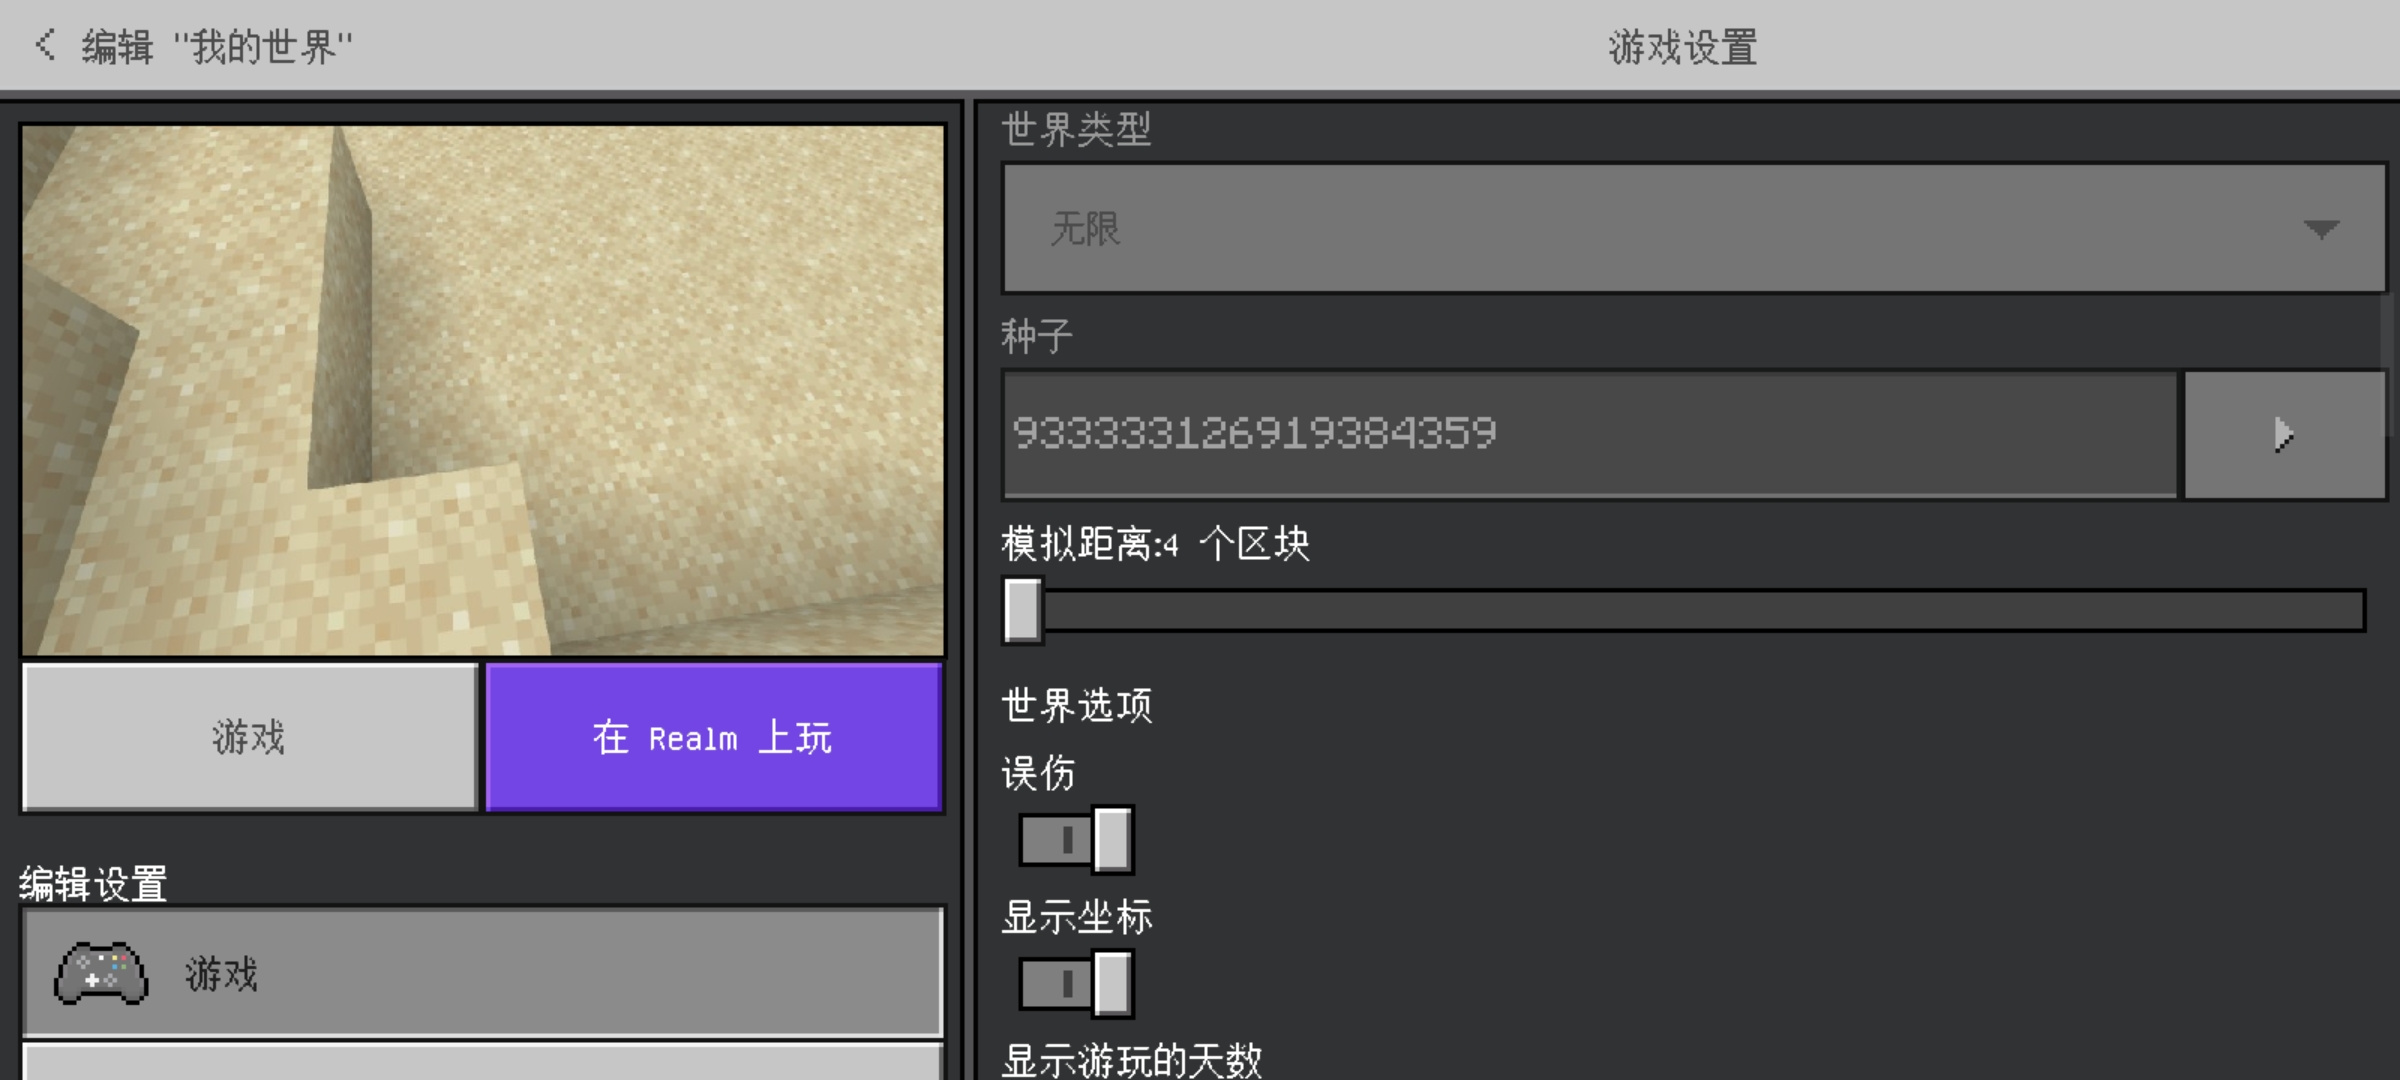This screenshot has width=2400, height=1080.
Task: Click the 游戏设置 header title
Action: (1683, 47)
